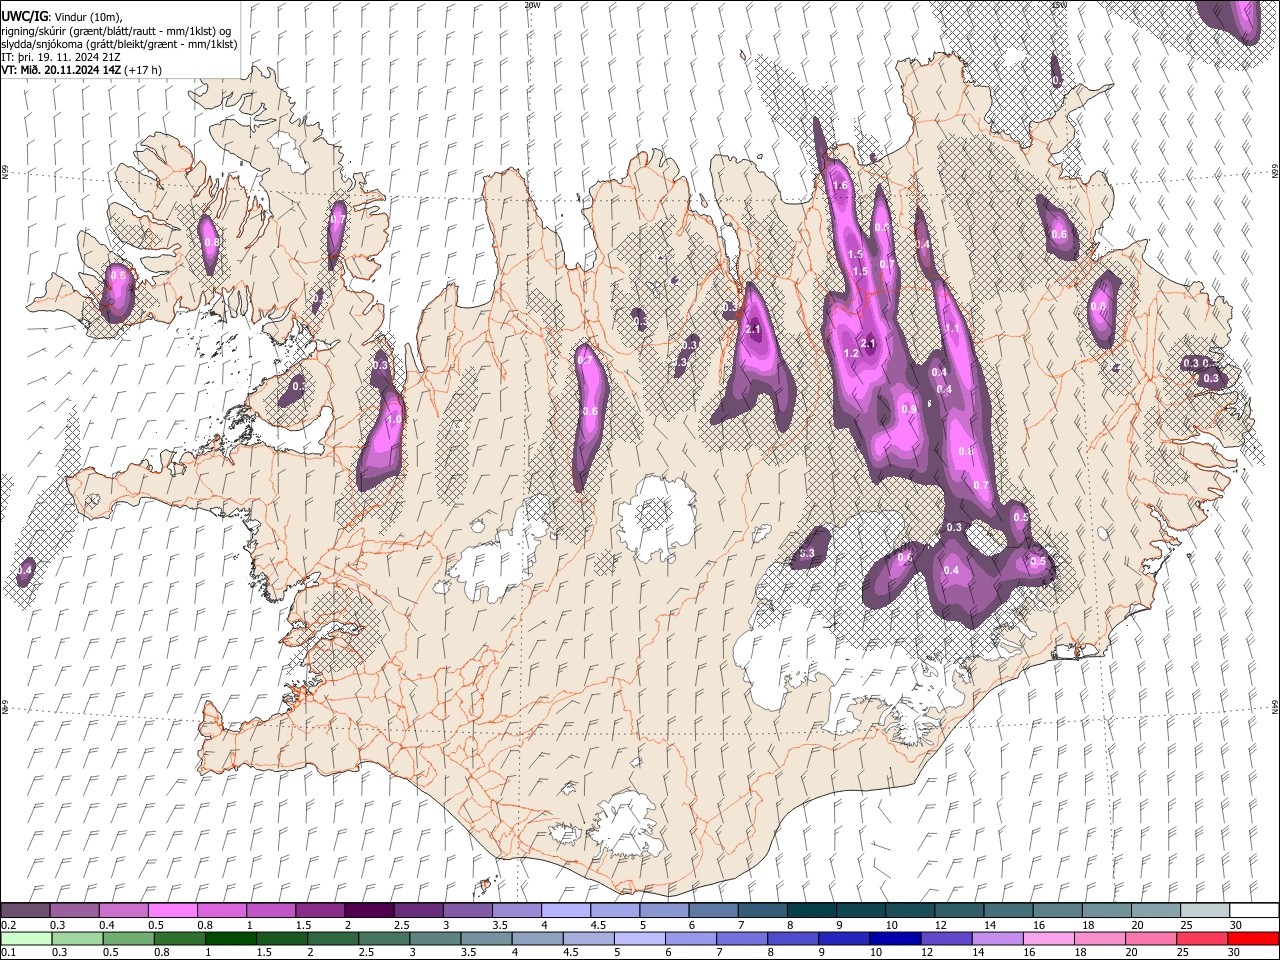Select upper legend swatch between 14 and 16
Screen dimensions: 1280x960
pos(1009,910)
